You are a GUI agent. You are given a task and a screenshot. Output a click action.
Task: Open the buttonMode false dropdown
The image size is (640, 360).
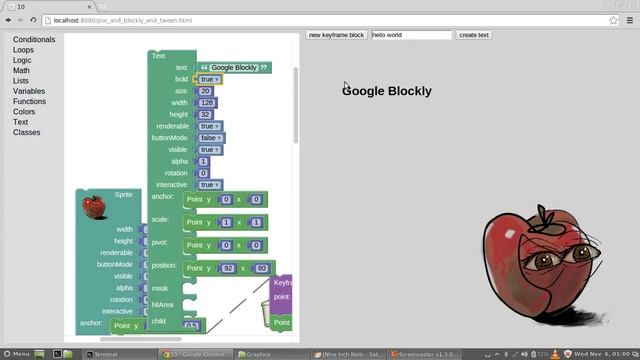pos(211,138)
